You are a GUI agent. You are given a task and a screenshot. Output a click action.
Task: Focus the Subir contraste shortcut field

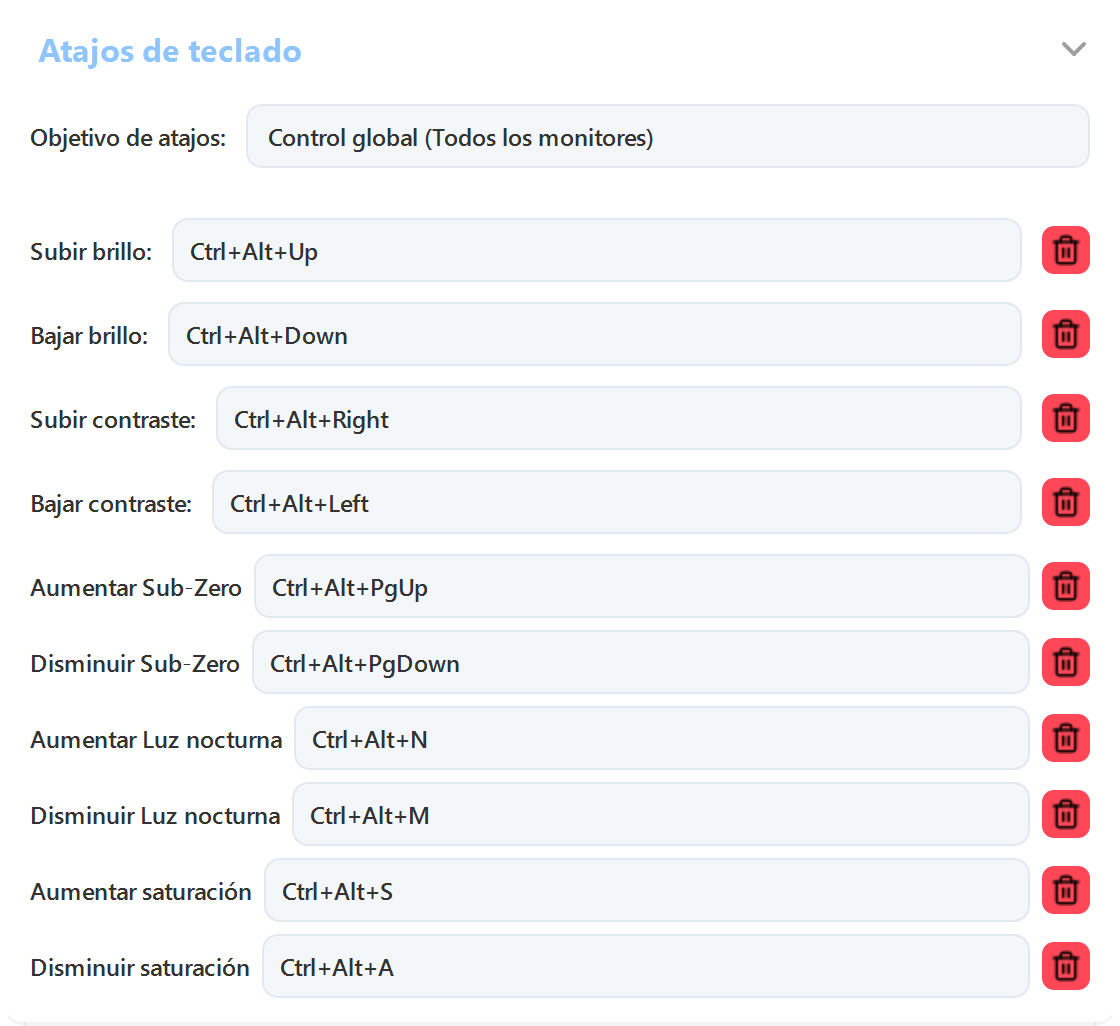coord(619,418)
